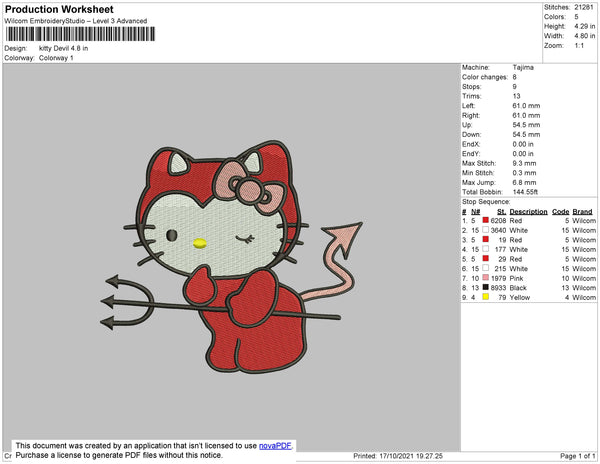Select total bobbin value '144.55ft'
The image size is (600, 464).
525,192
